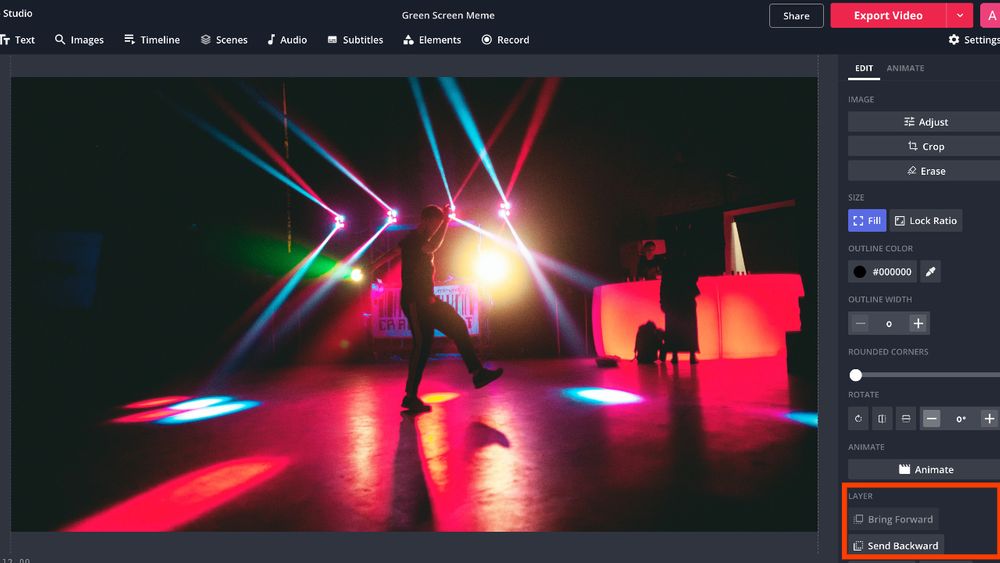The height and width of the screenshot is (563, 1000).
Task: Click the eyedropper outline color picker
Action: [x=930, y=272]
